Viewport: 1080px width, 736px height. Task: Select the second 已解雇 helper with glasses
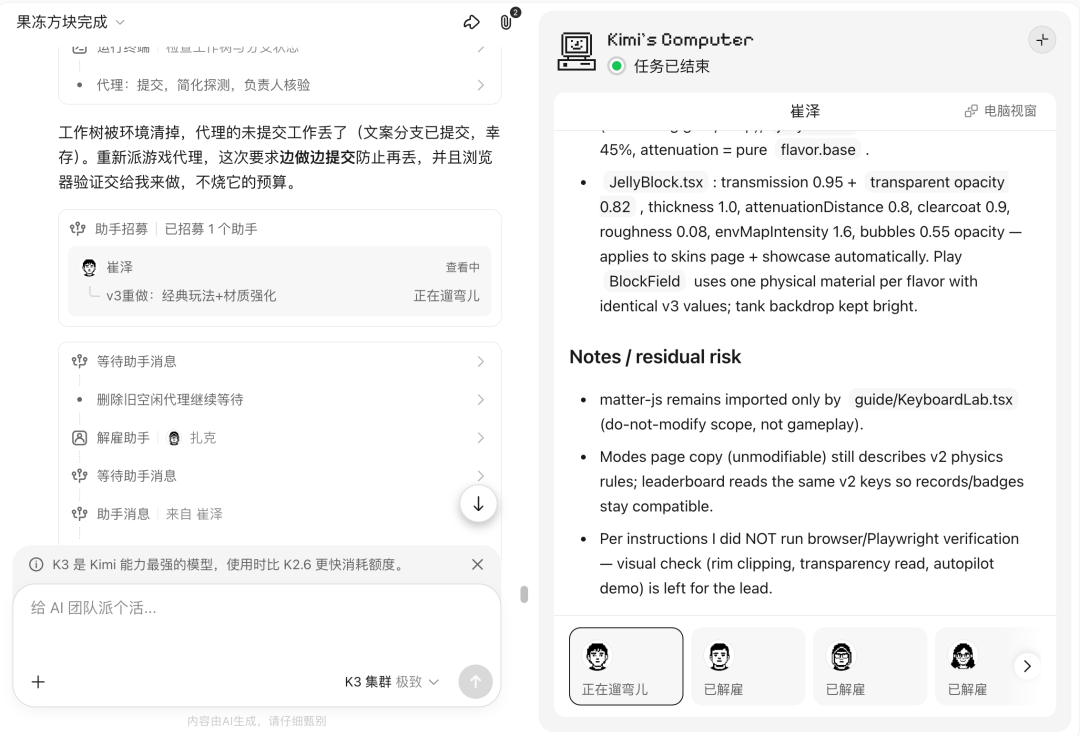click(x=870, y=666)
